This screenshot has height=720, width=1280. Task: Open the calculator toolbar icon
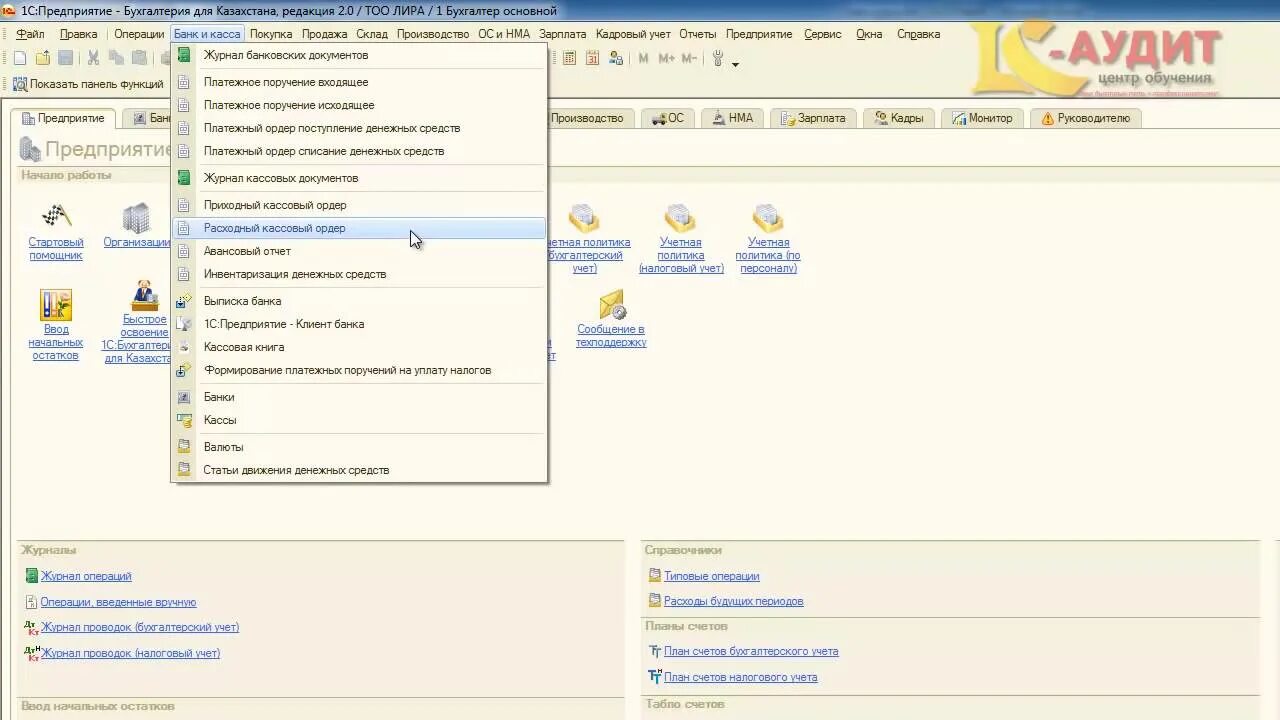point(569,59)
